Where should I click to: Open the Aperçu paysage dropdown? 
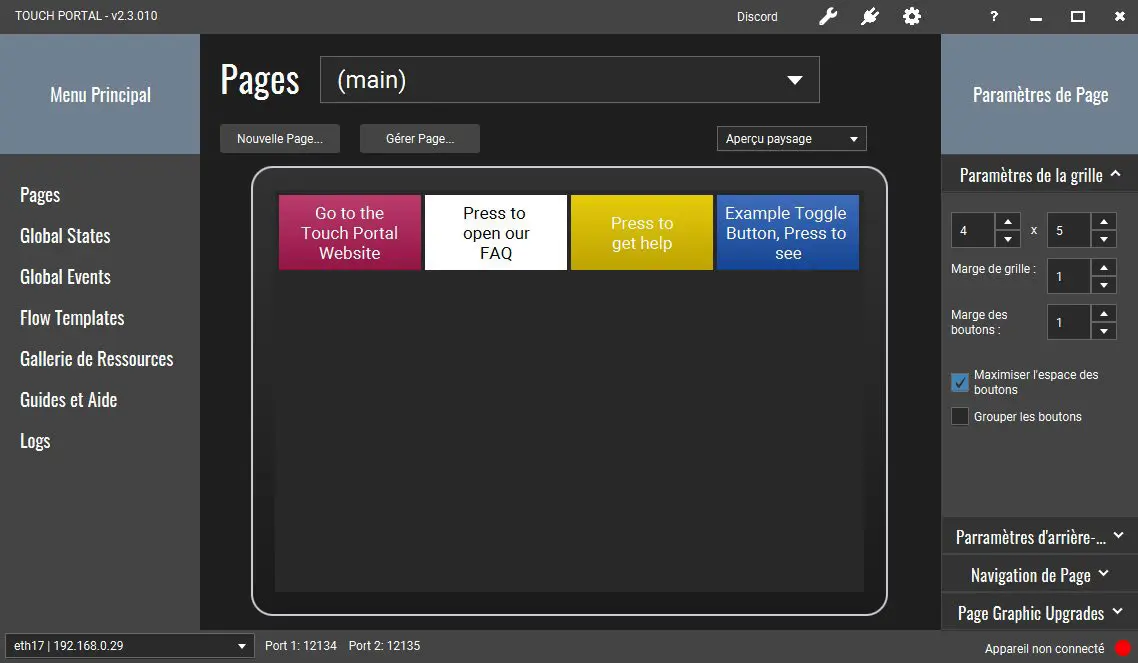[x=792, y=139]
